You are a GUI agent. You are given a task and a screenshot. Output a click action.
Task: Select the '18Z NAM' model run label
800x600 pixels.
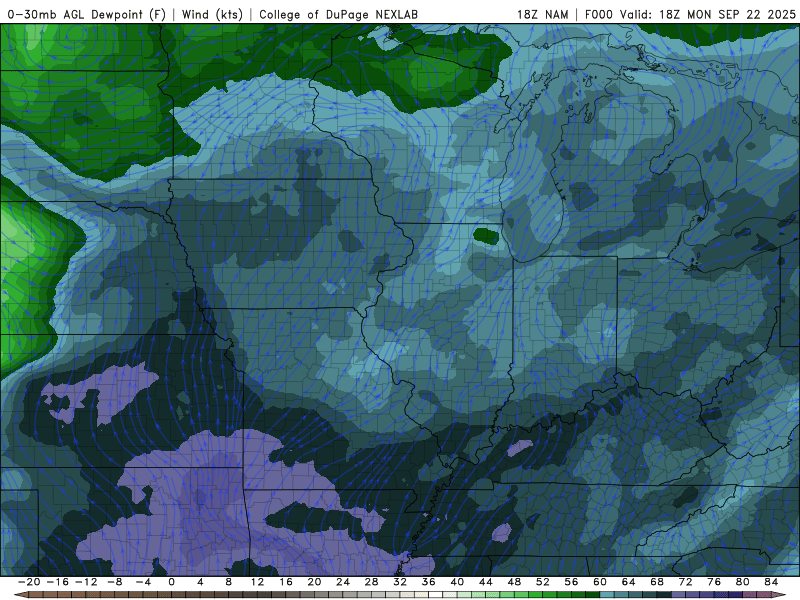[542, 15]
